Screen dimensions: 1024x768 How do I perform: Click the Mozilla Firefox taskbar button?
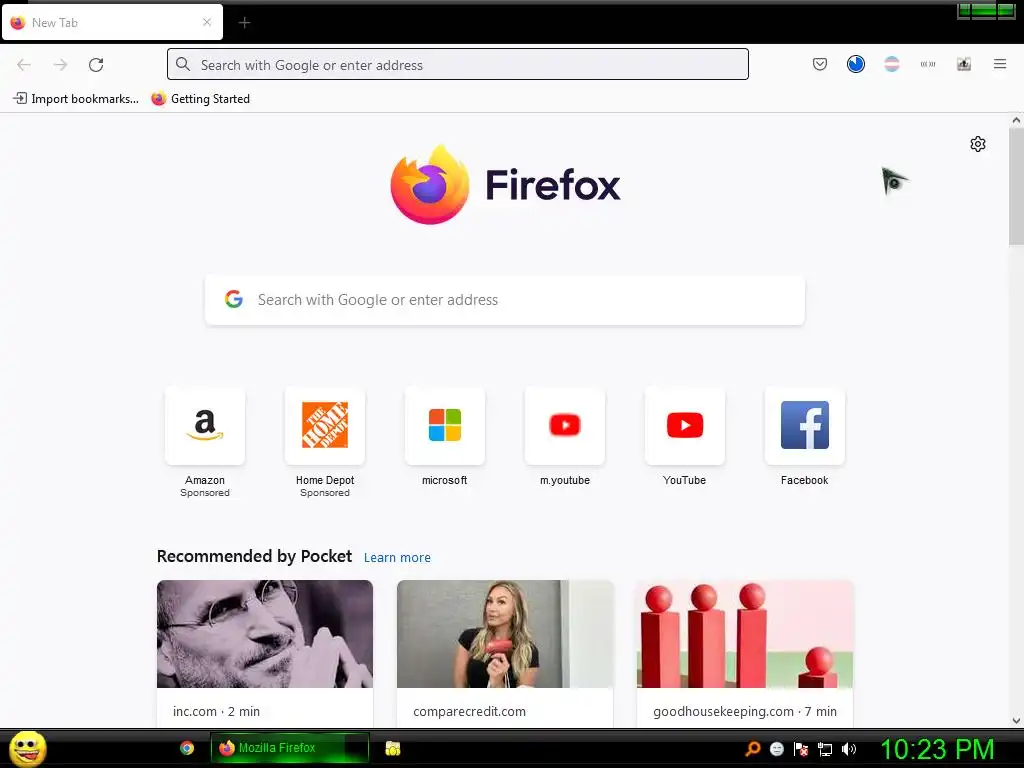pyautogui.click(x=290, y=748)
